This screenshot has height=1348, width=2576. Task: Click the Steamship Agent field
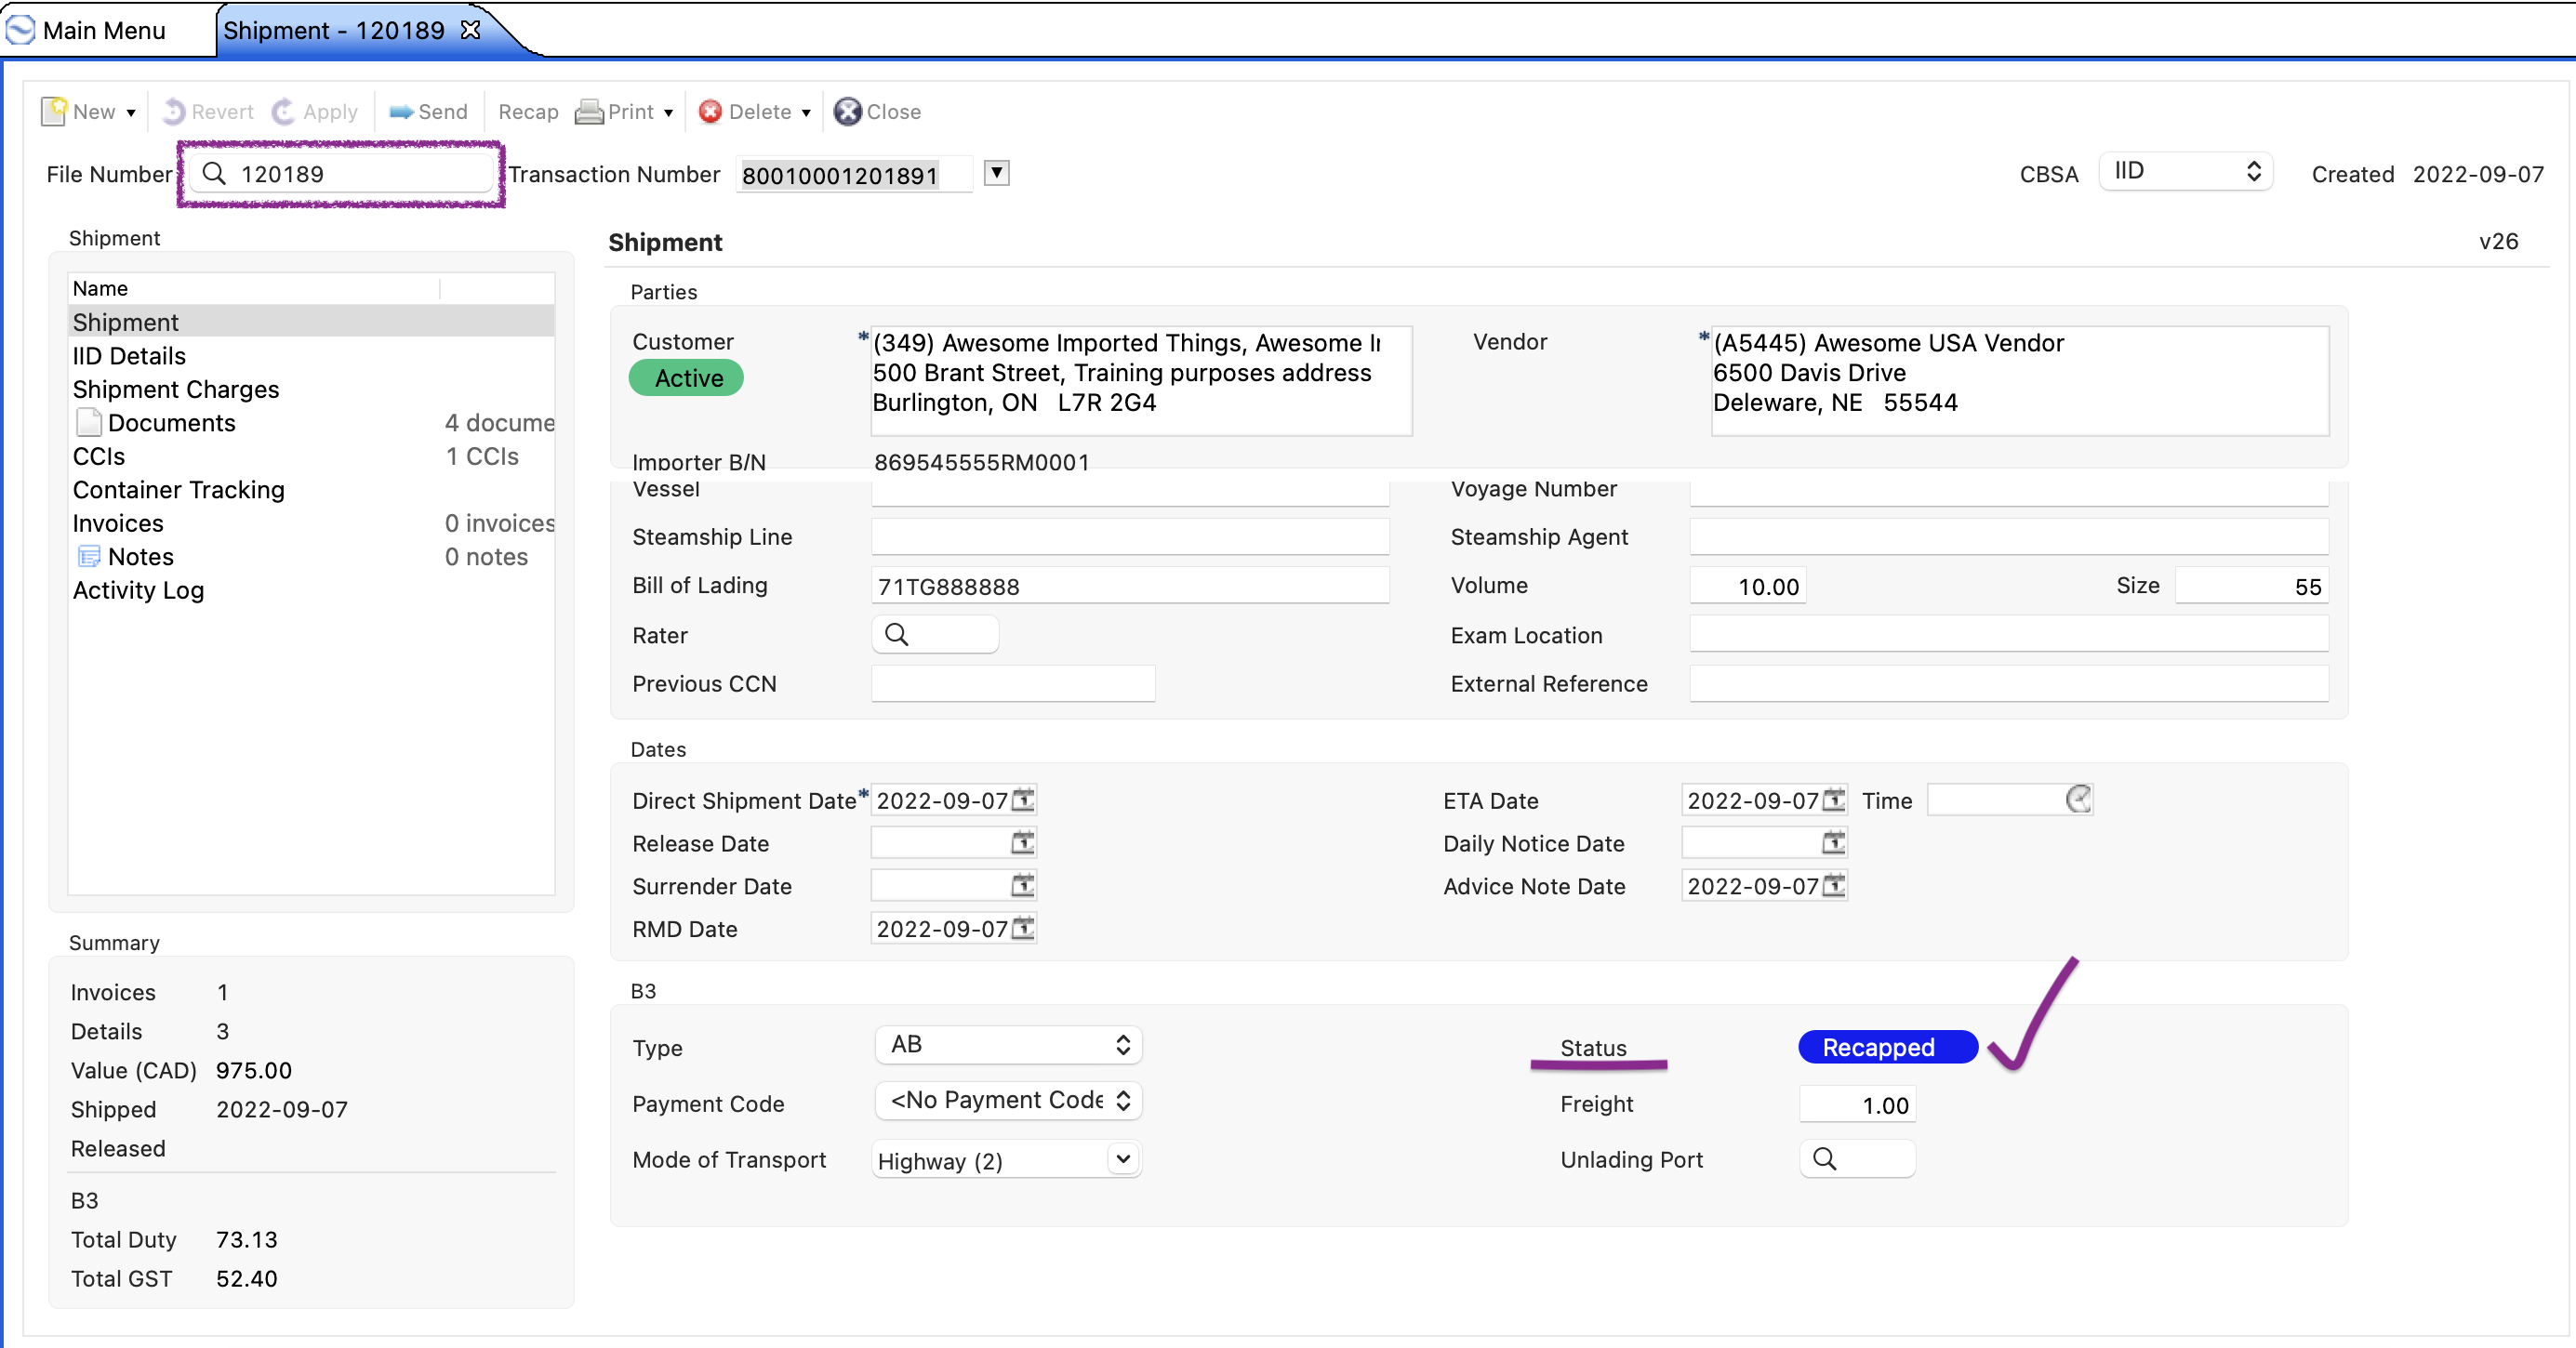(2009, 536)
